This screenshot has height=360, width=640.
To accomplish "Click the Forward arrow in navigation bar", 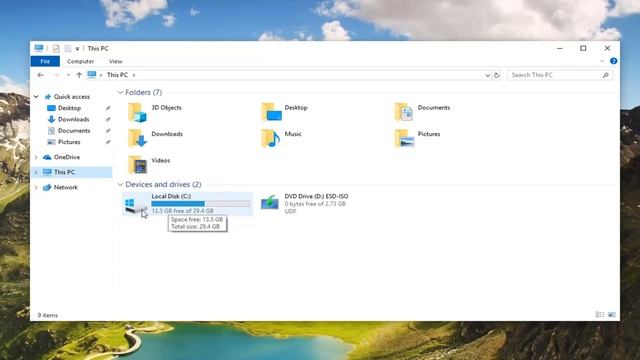I will click(x=56, y=75).
